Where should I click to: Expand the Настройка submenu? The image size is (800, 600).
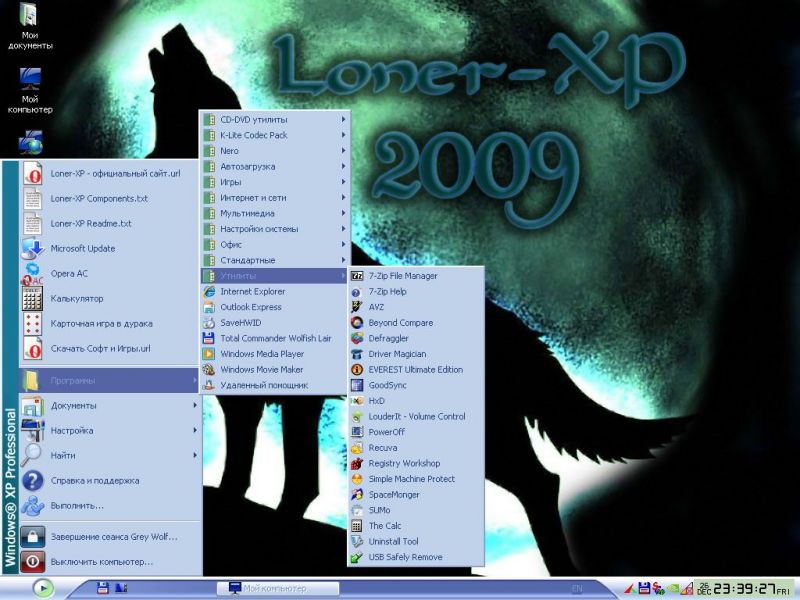pos(72,431)
